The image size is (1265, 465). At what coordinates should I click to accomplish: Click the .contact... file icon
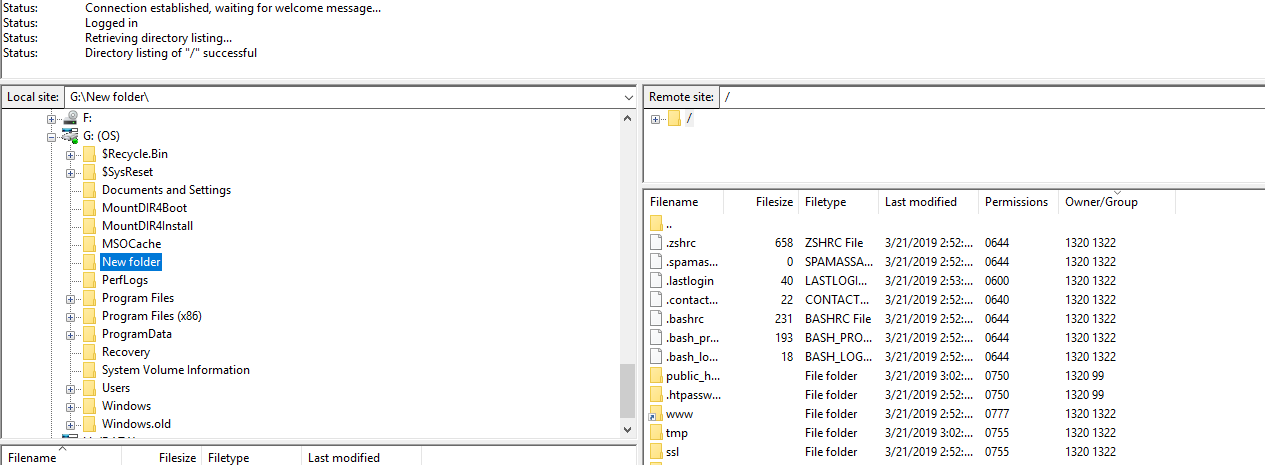point(656,299)
